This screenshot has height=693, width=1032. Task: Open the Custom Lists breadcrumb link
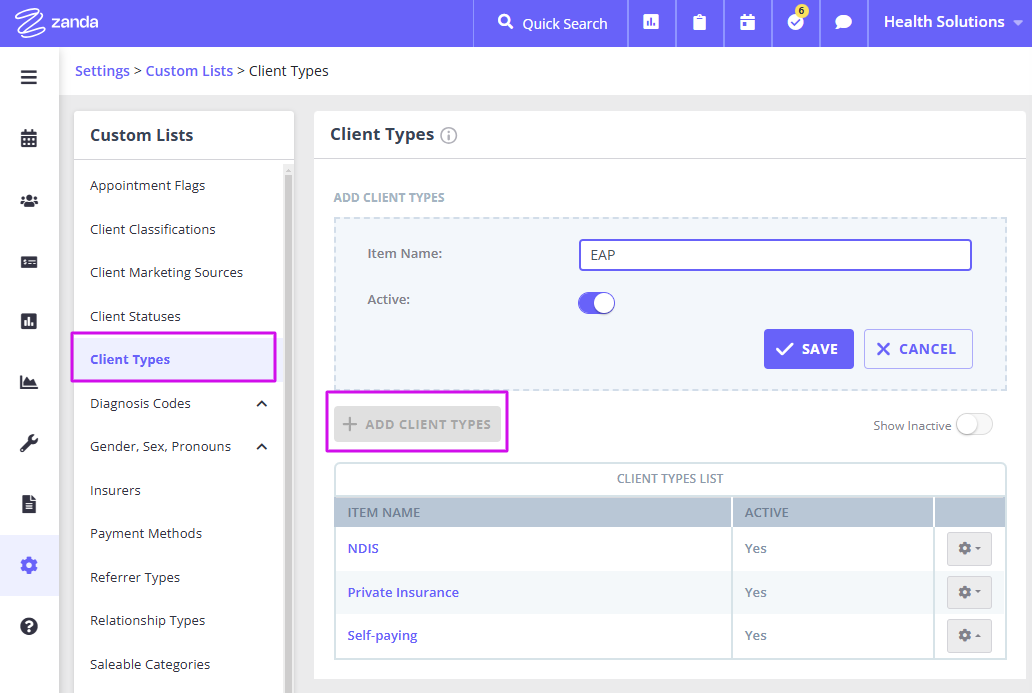pyautogui.click(x=189, y=71)
